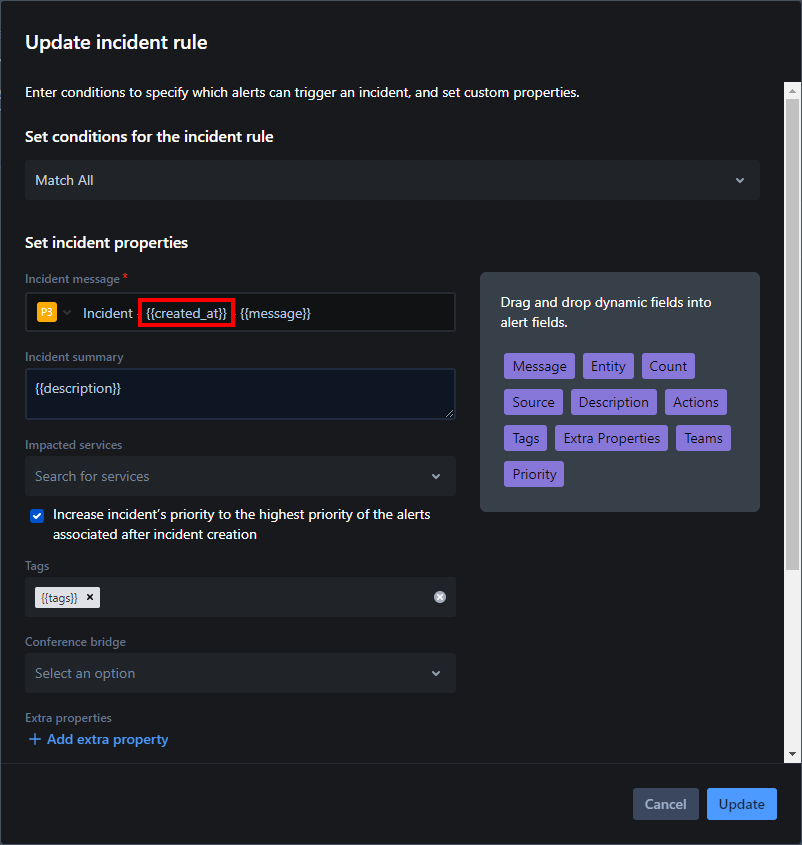Select the Source dynamic field chip

pyautogui.click(x=534, y=402)
